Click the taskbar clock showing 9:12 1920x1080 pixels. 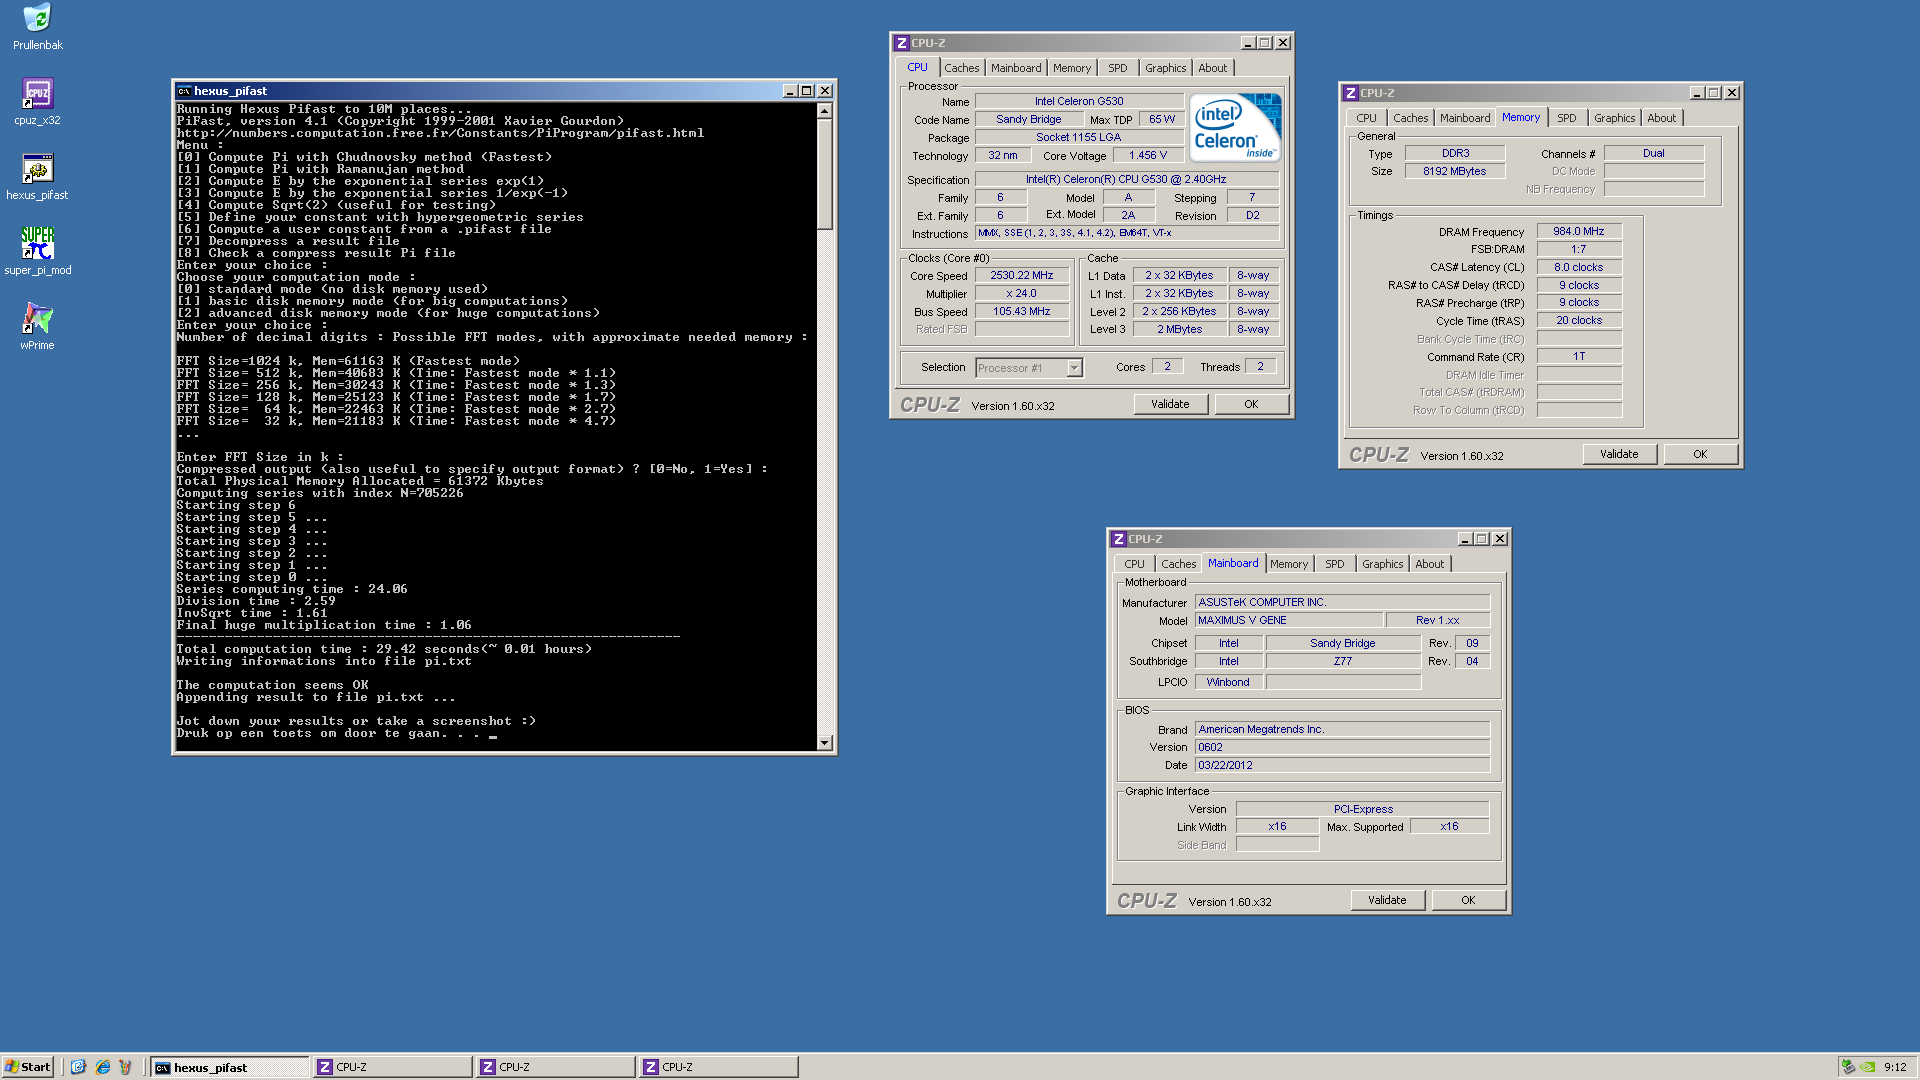pyautogui.click(x=1895, y=1067)
